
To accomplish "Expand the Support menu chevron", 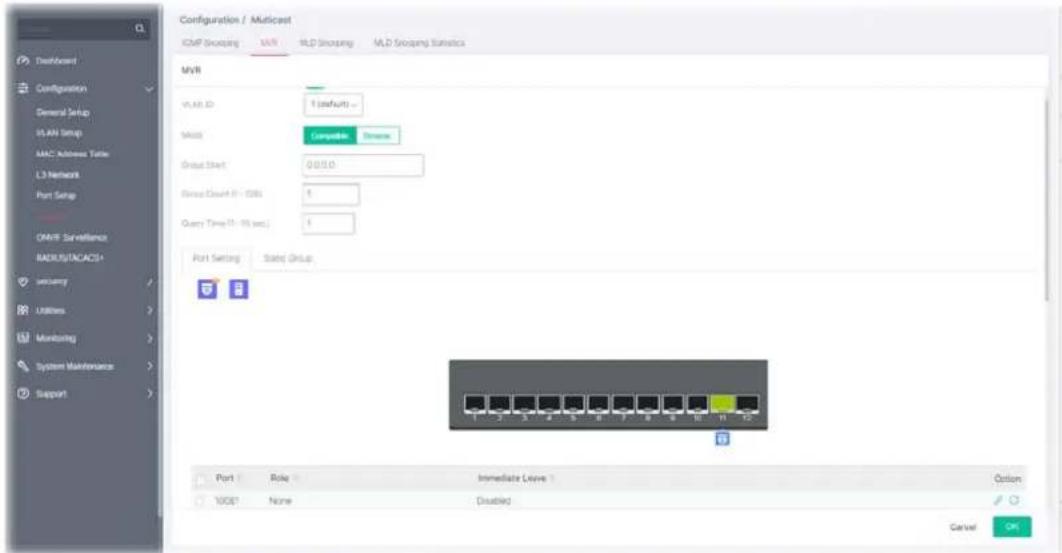I will click(150, 394).
